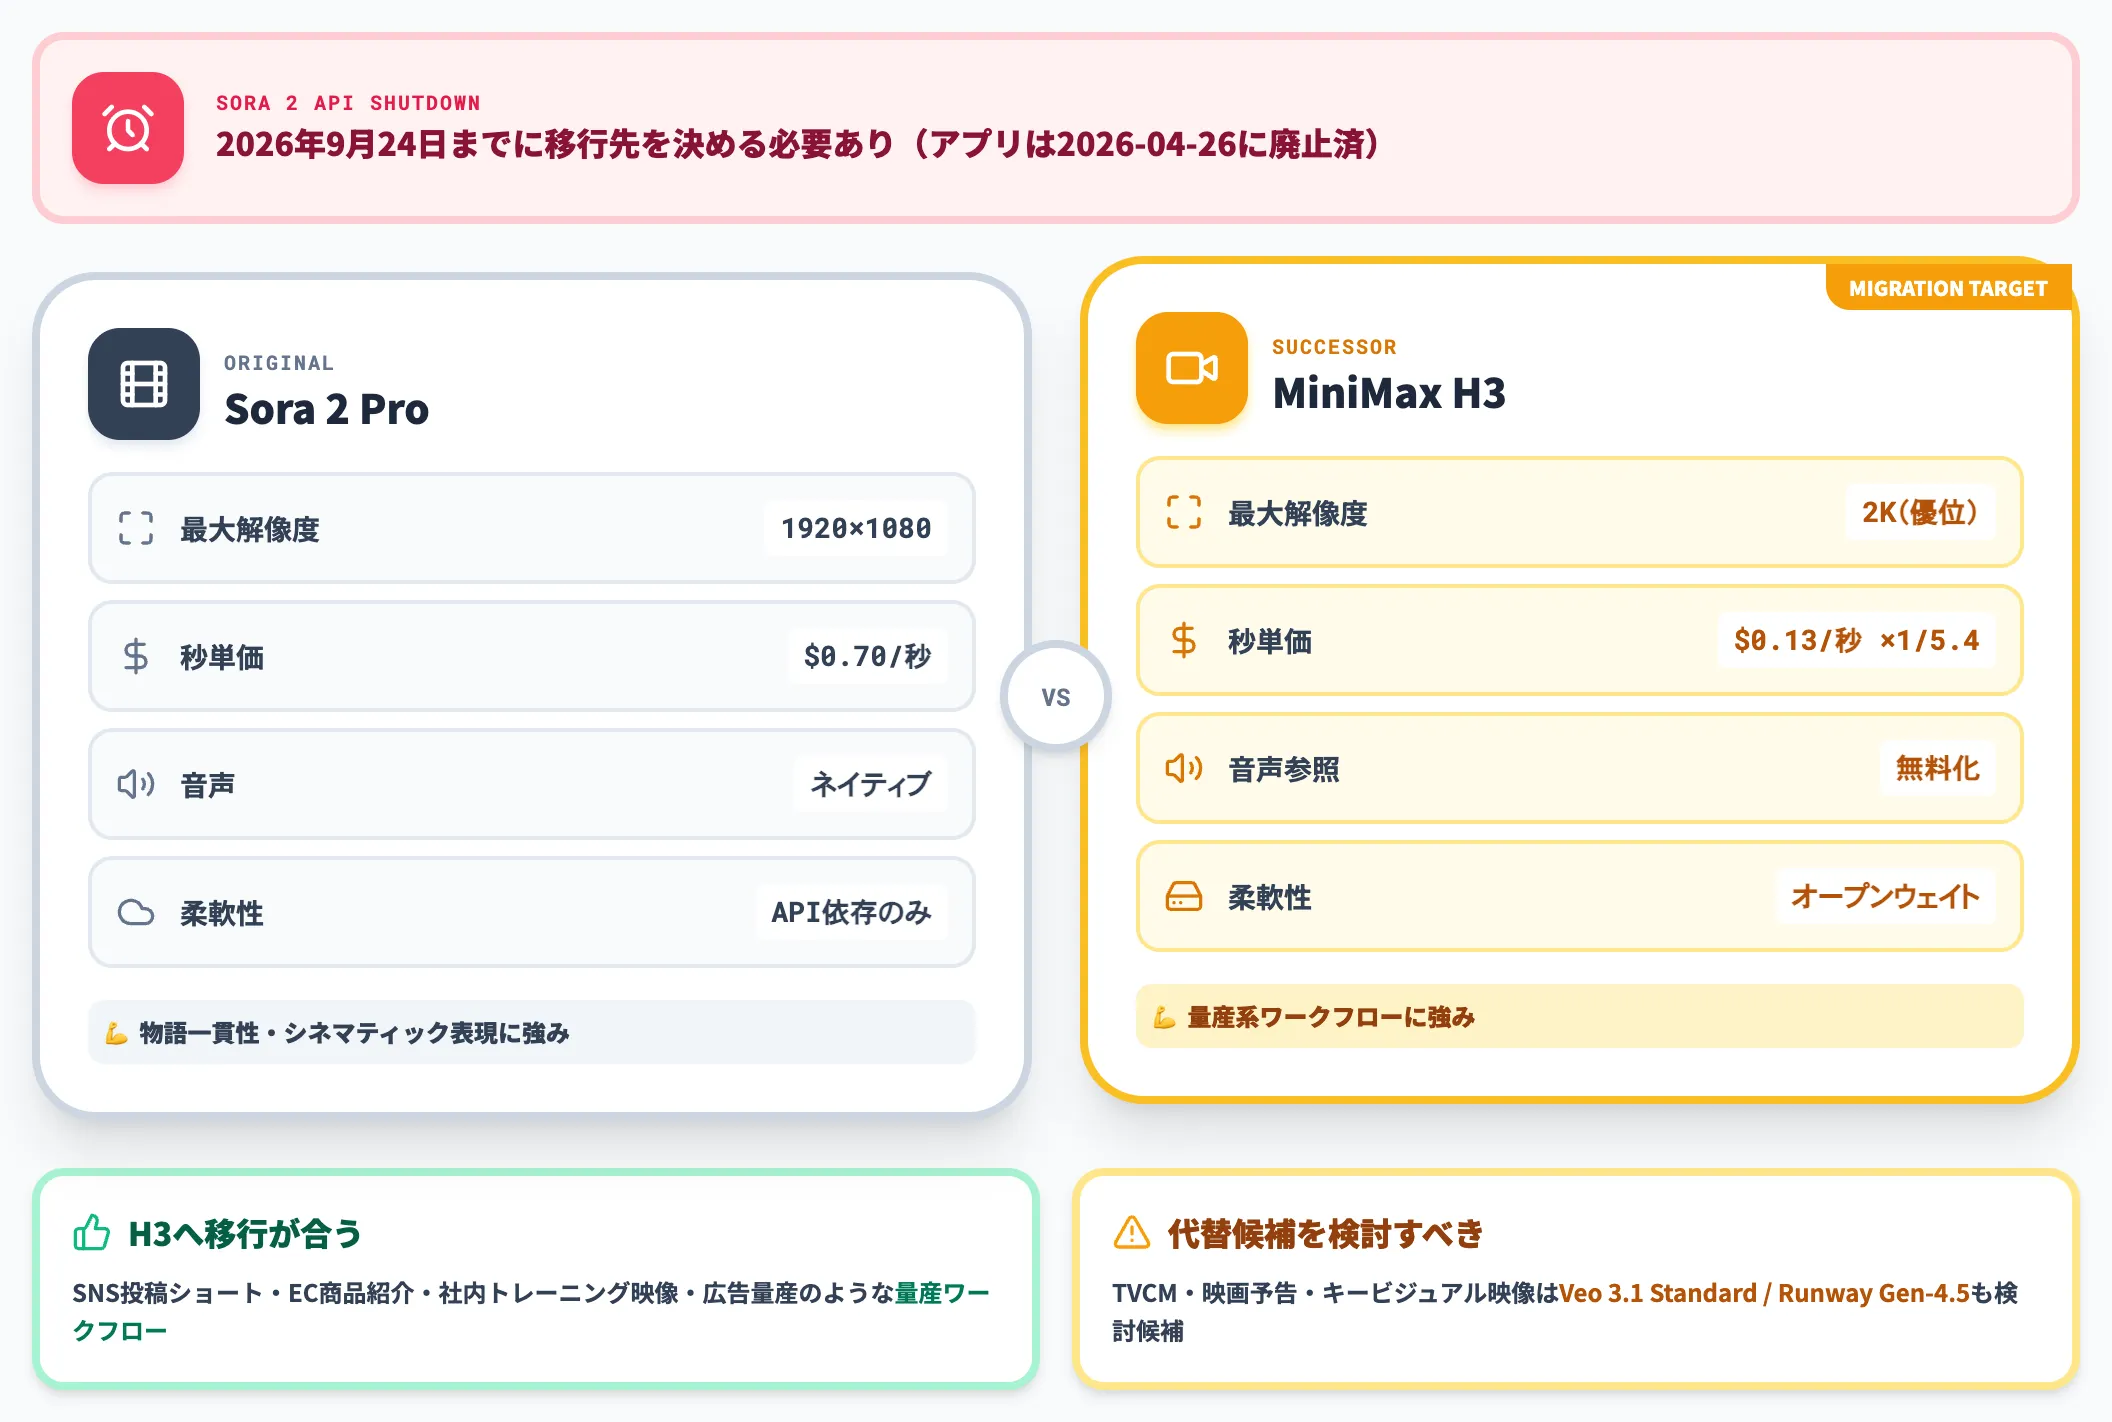
Task: Click the MiniMax H3 title
Action: coord(1389,393)
